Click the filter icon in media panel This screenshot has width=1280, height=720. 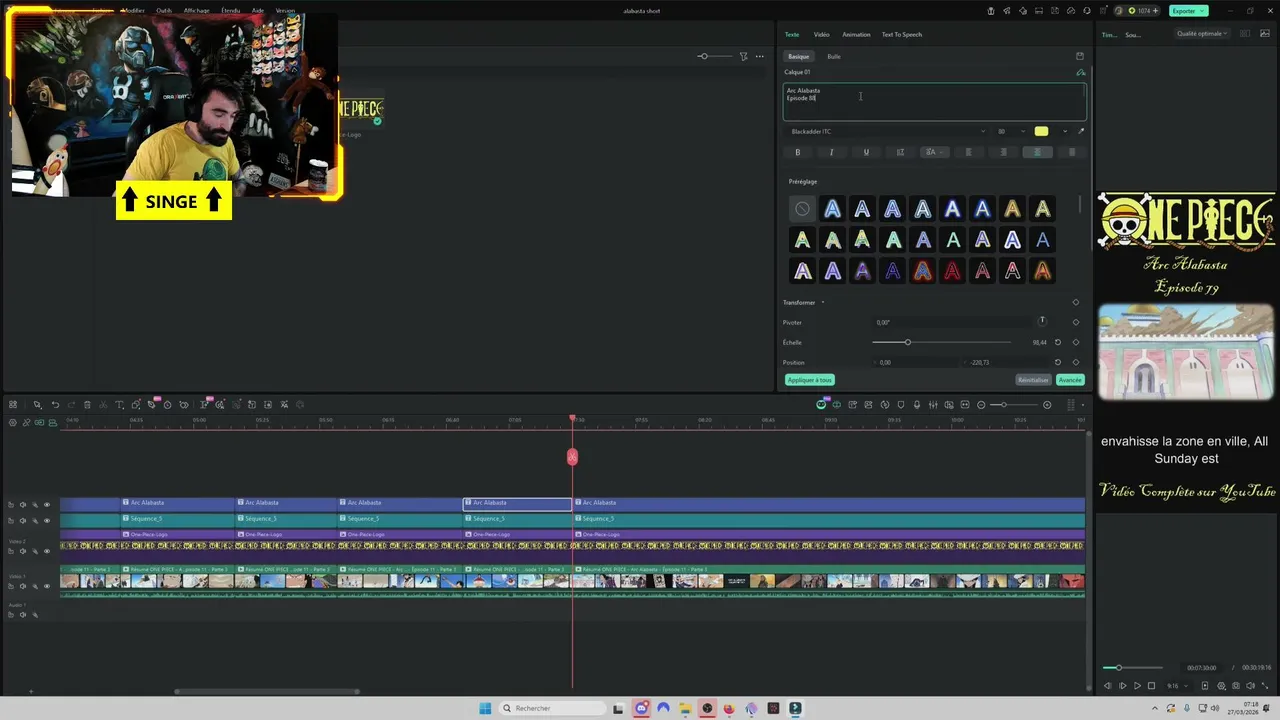(x=744, y=56)
